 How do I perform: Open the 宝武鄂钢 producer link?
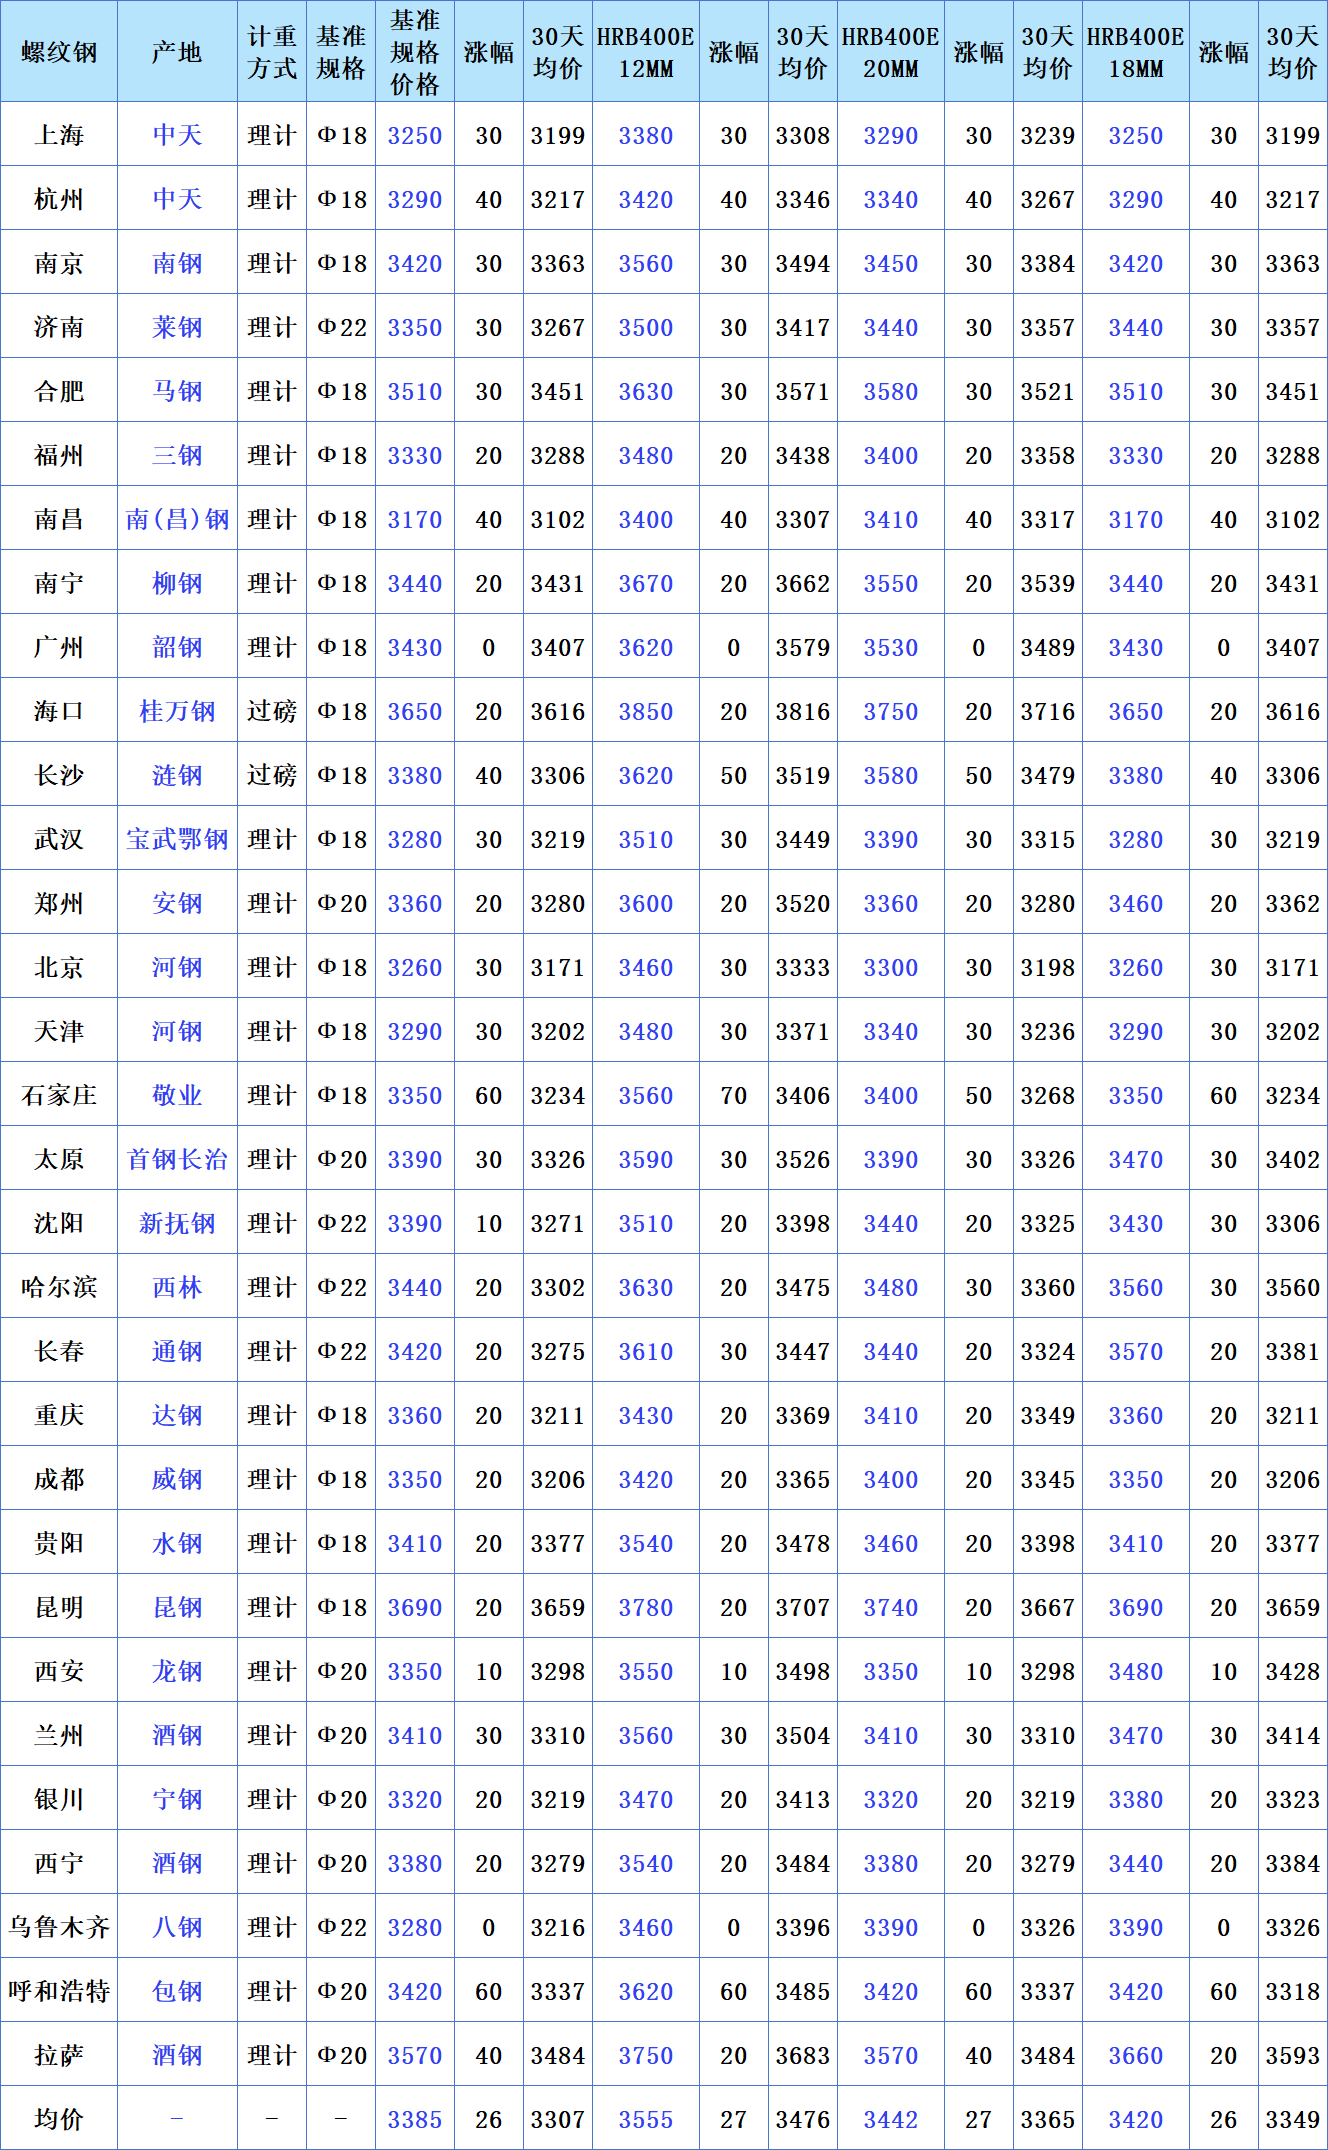click(177, 839)
